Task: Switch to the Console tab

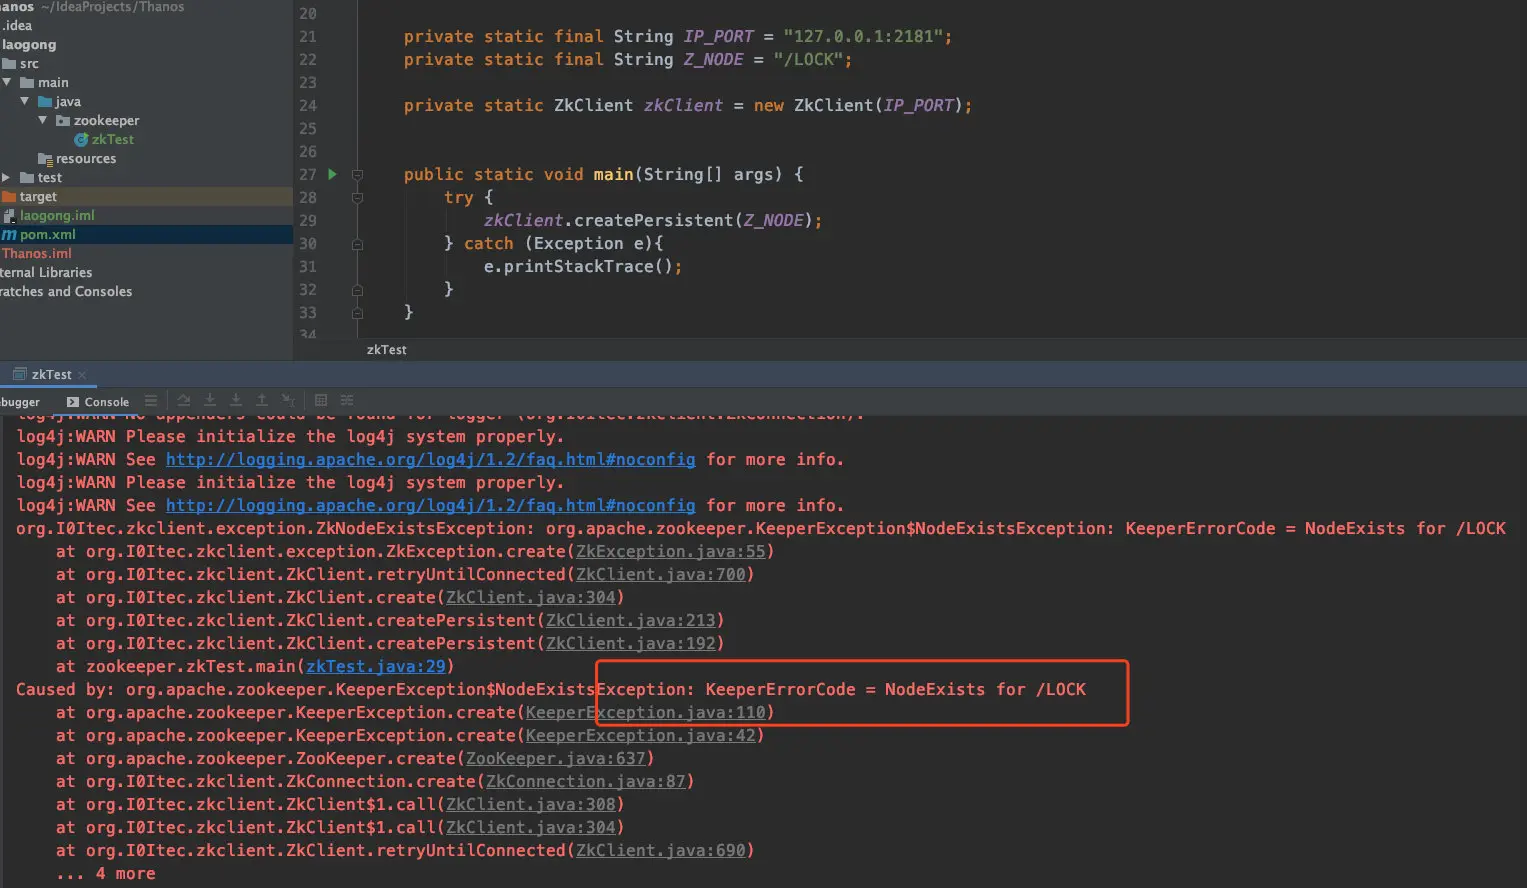Action: click(x=98, y=402)
